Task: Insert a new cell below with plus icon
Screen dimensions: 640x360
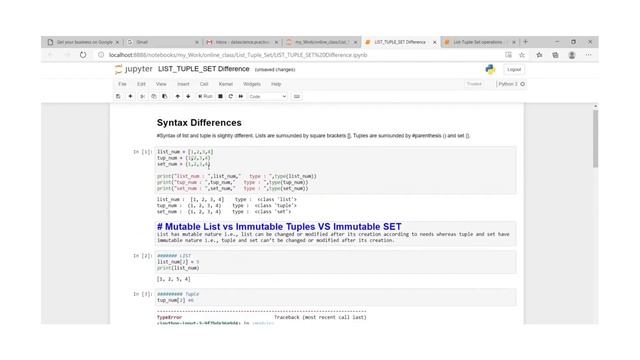Action: [130, 96]
